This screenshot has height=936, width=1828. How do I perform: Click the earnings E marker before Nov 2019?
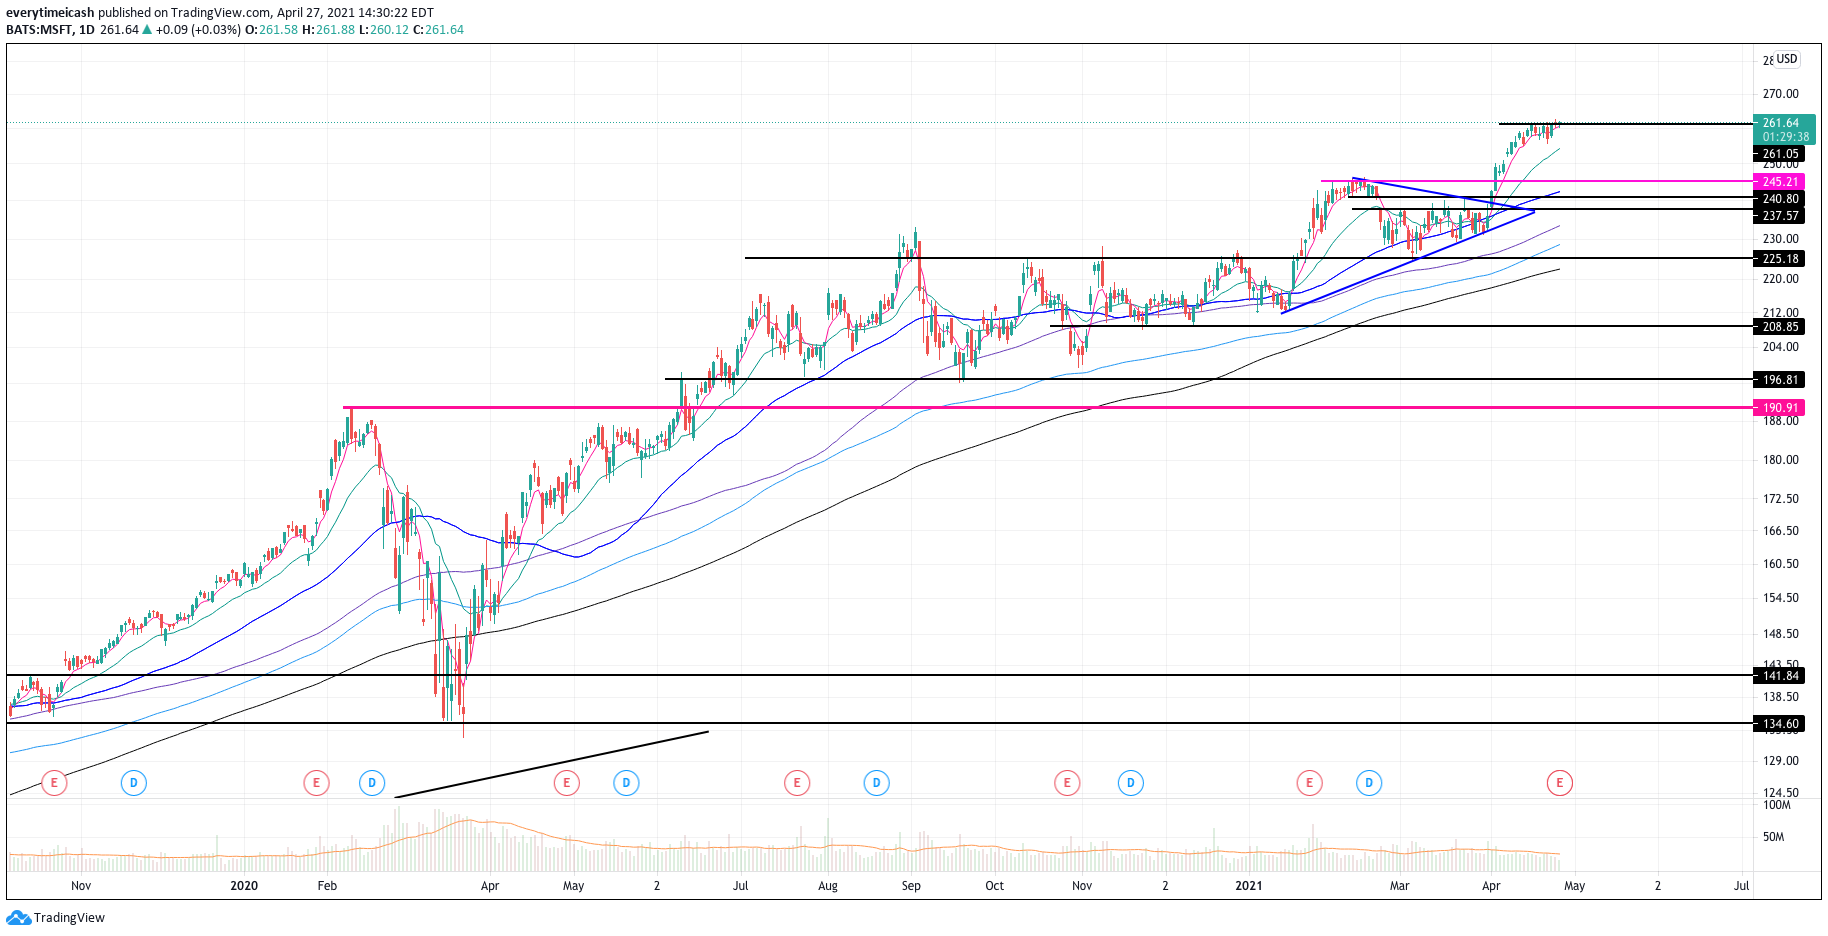point(55,783)
